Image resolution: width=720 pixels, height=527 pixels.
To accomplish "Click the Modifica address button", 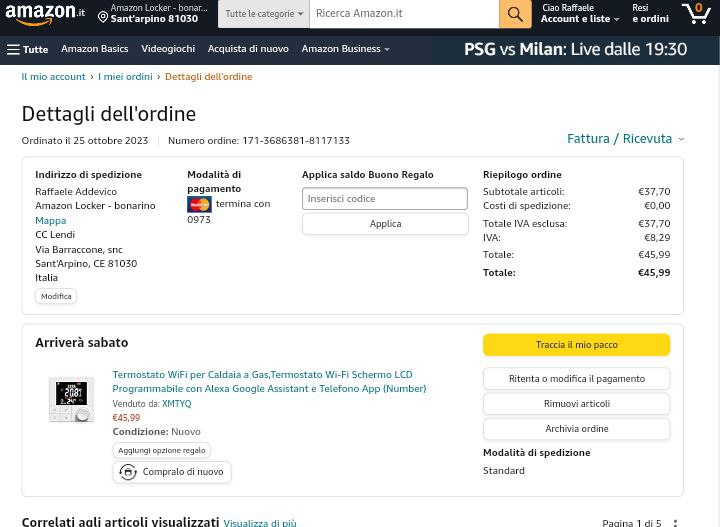I will [x=56, y=297].
